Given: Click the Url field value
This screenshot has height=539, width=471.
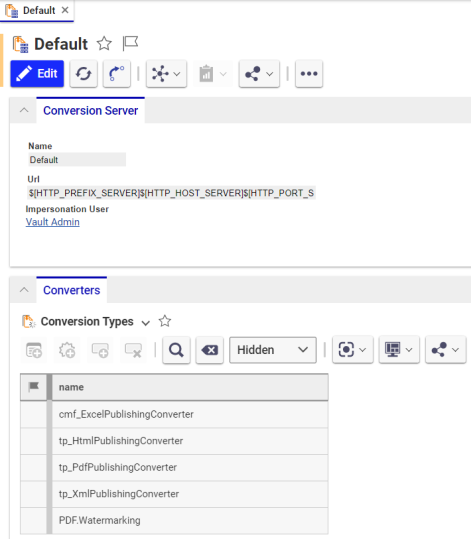Looking at the screenshot, I should (171, 193).
